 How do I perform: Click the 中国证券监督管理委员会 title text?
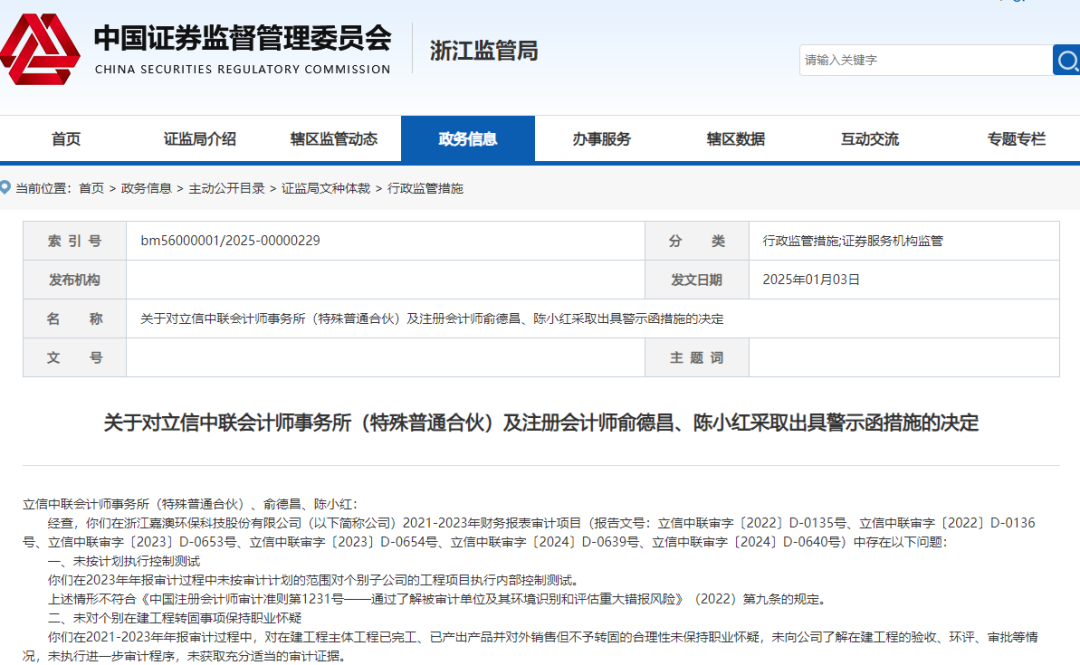242,39
